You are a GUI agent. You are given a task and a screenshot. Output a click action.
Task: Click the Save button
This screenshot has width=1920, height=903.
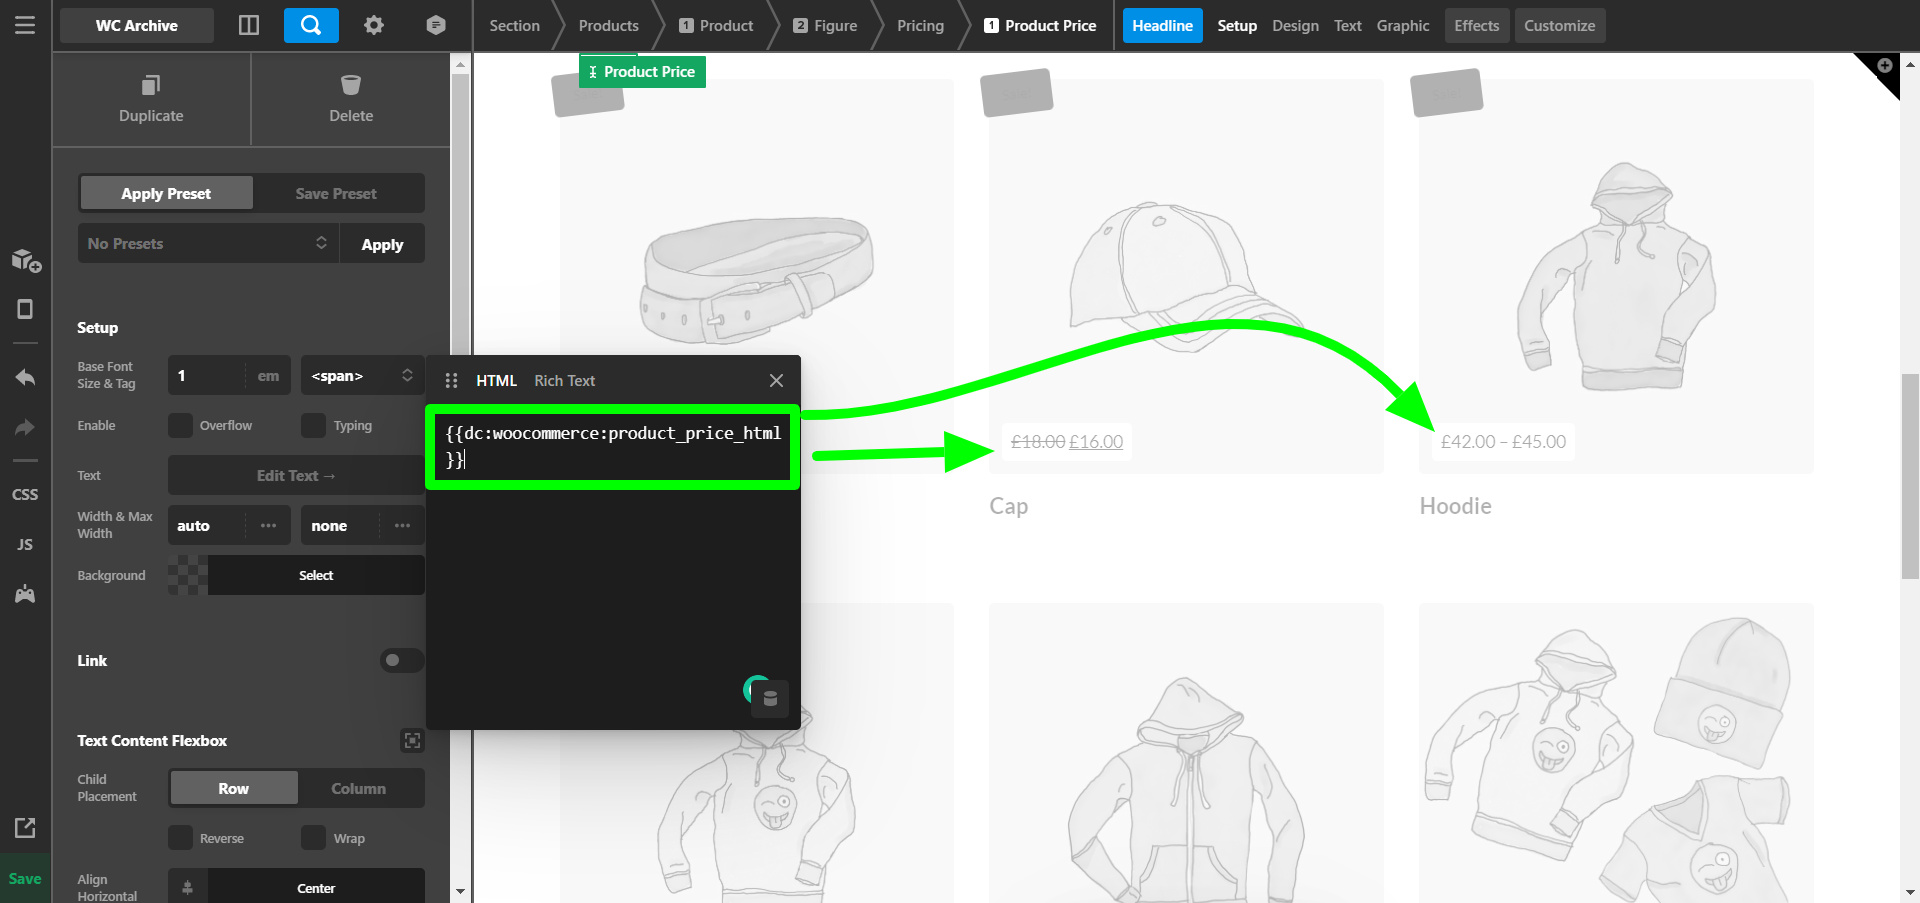(x=25, y=878)
